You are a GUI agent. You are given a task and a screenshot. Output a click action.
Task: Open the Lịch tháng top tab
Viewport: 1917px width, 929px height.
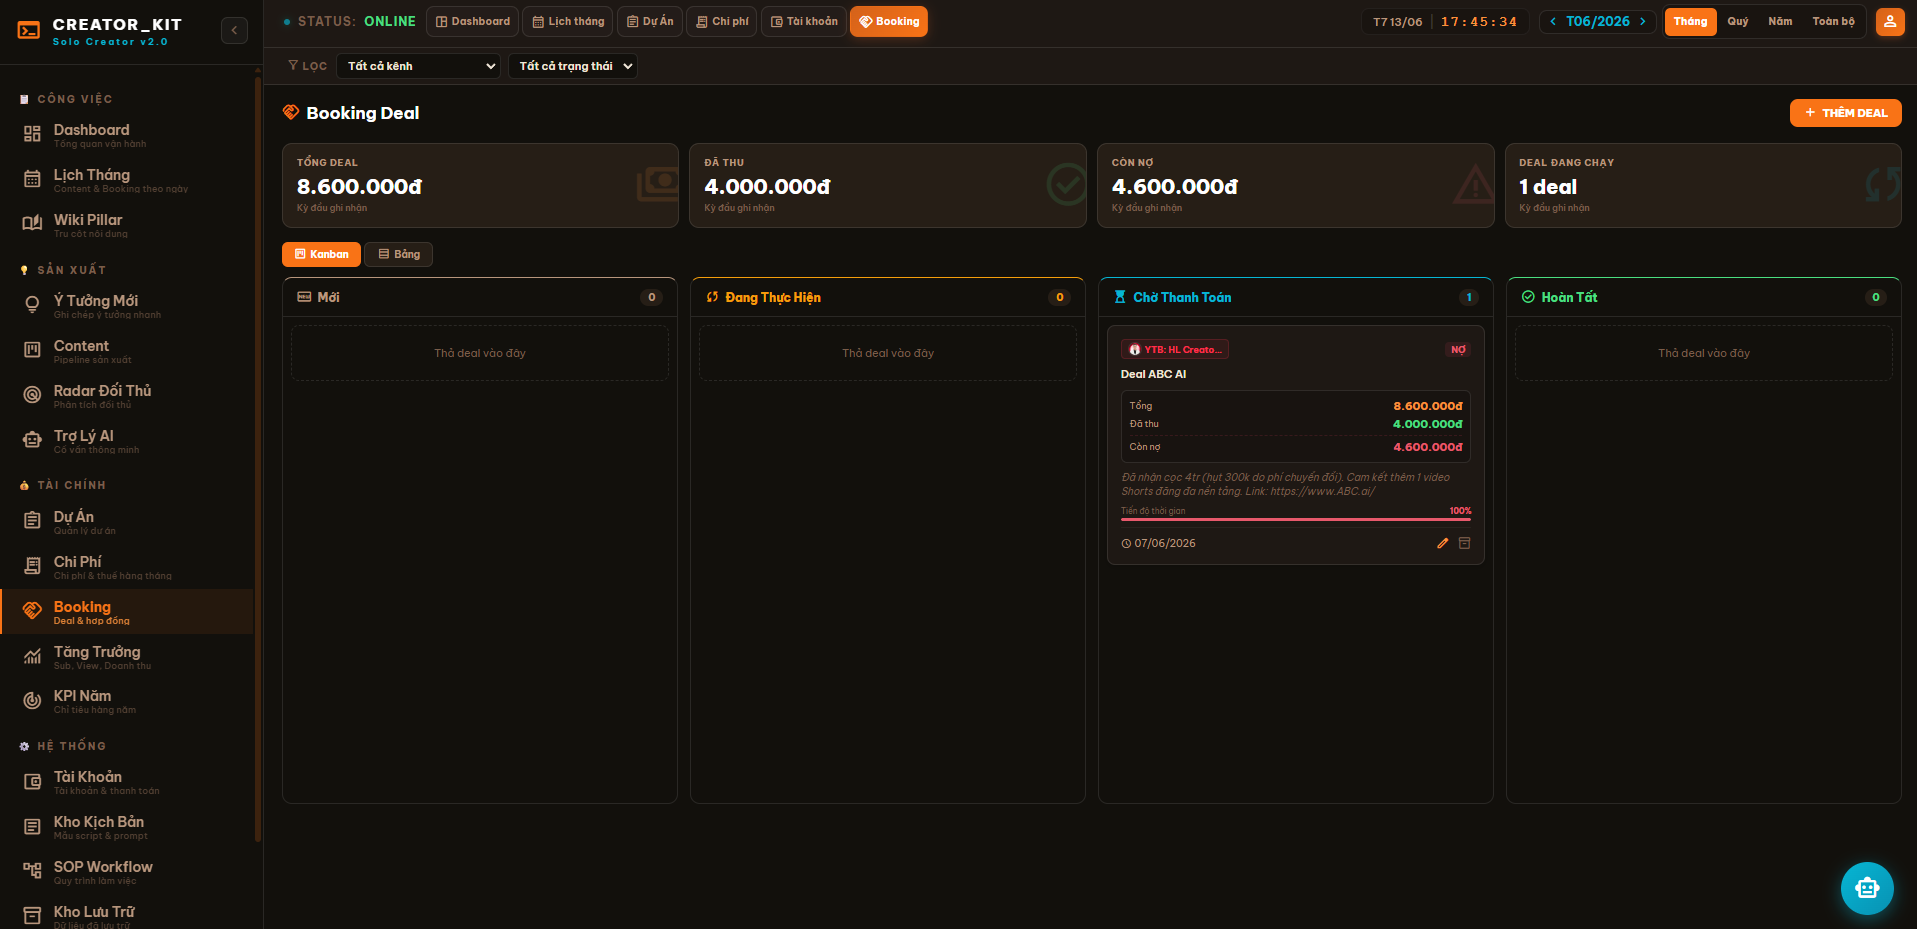(568, 21)
